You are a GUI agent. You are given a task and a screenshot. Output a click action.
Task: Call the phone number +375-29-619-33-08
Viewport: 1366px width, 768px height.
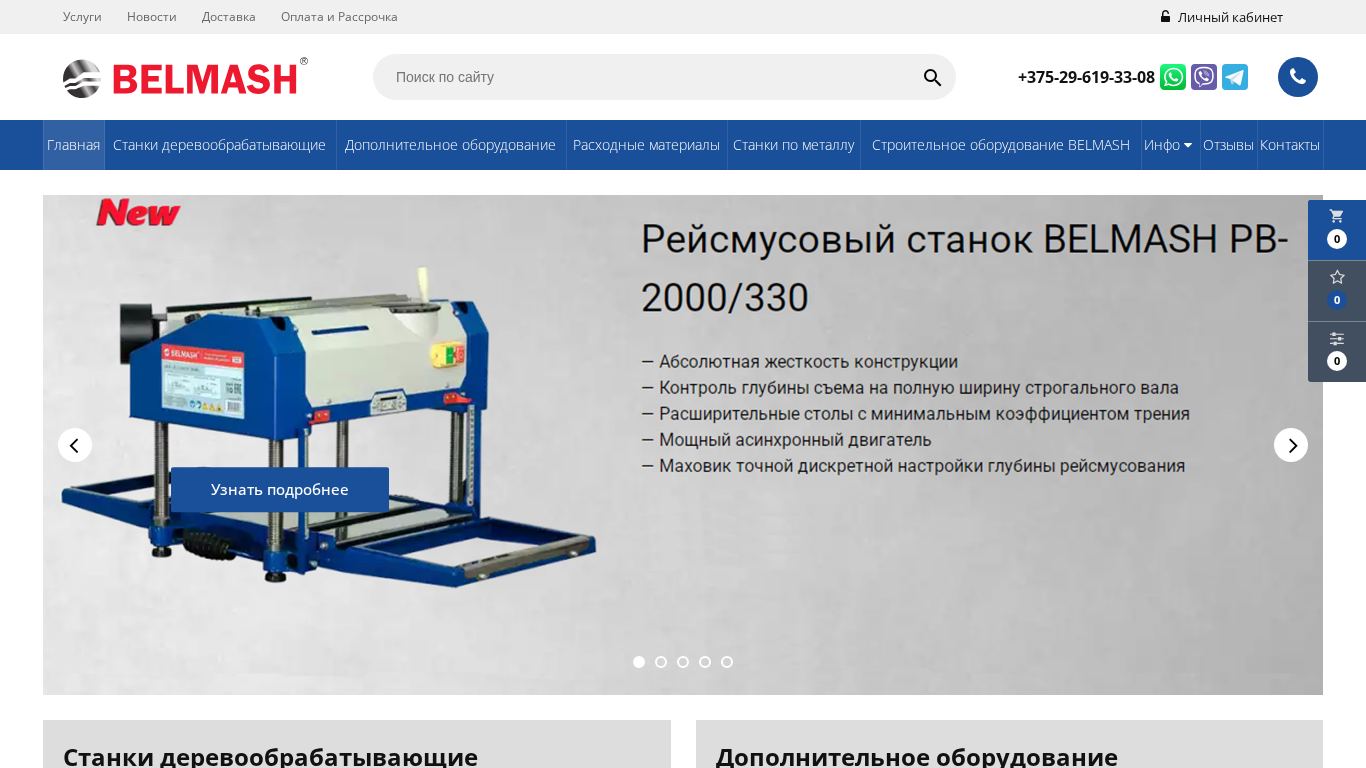coord(1086,77)
